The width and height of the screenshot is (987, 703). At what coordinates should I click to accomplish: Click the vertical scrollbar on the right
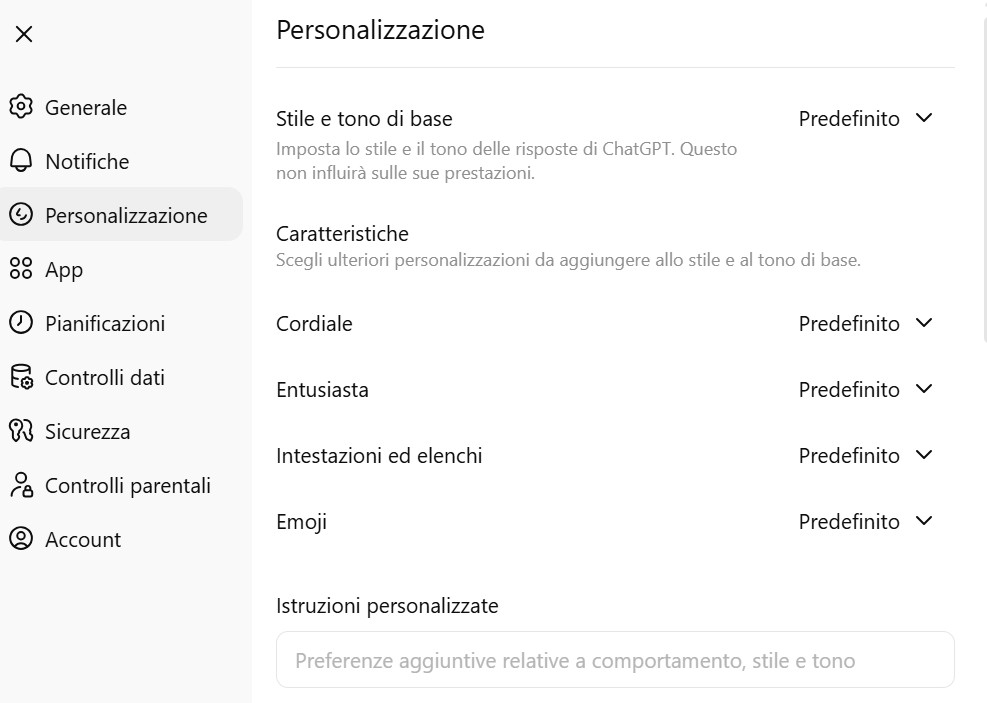983,180
